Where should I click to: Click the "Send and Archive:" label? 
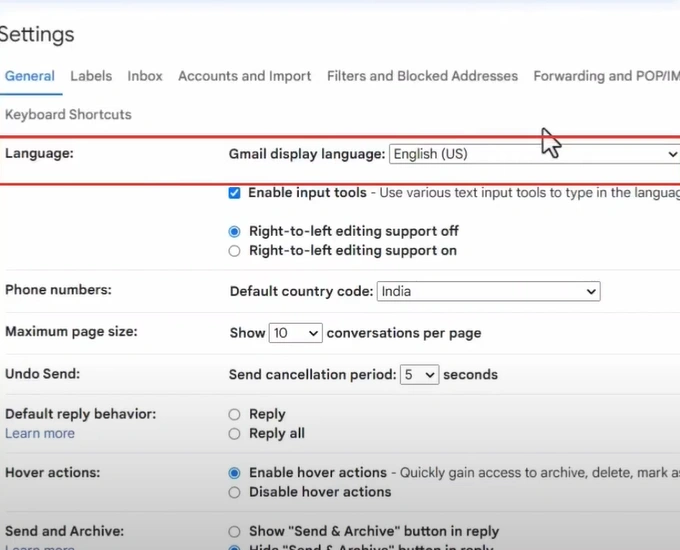[65, 531]
